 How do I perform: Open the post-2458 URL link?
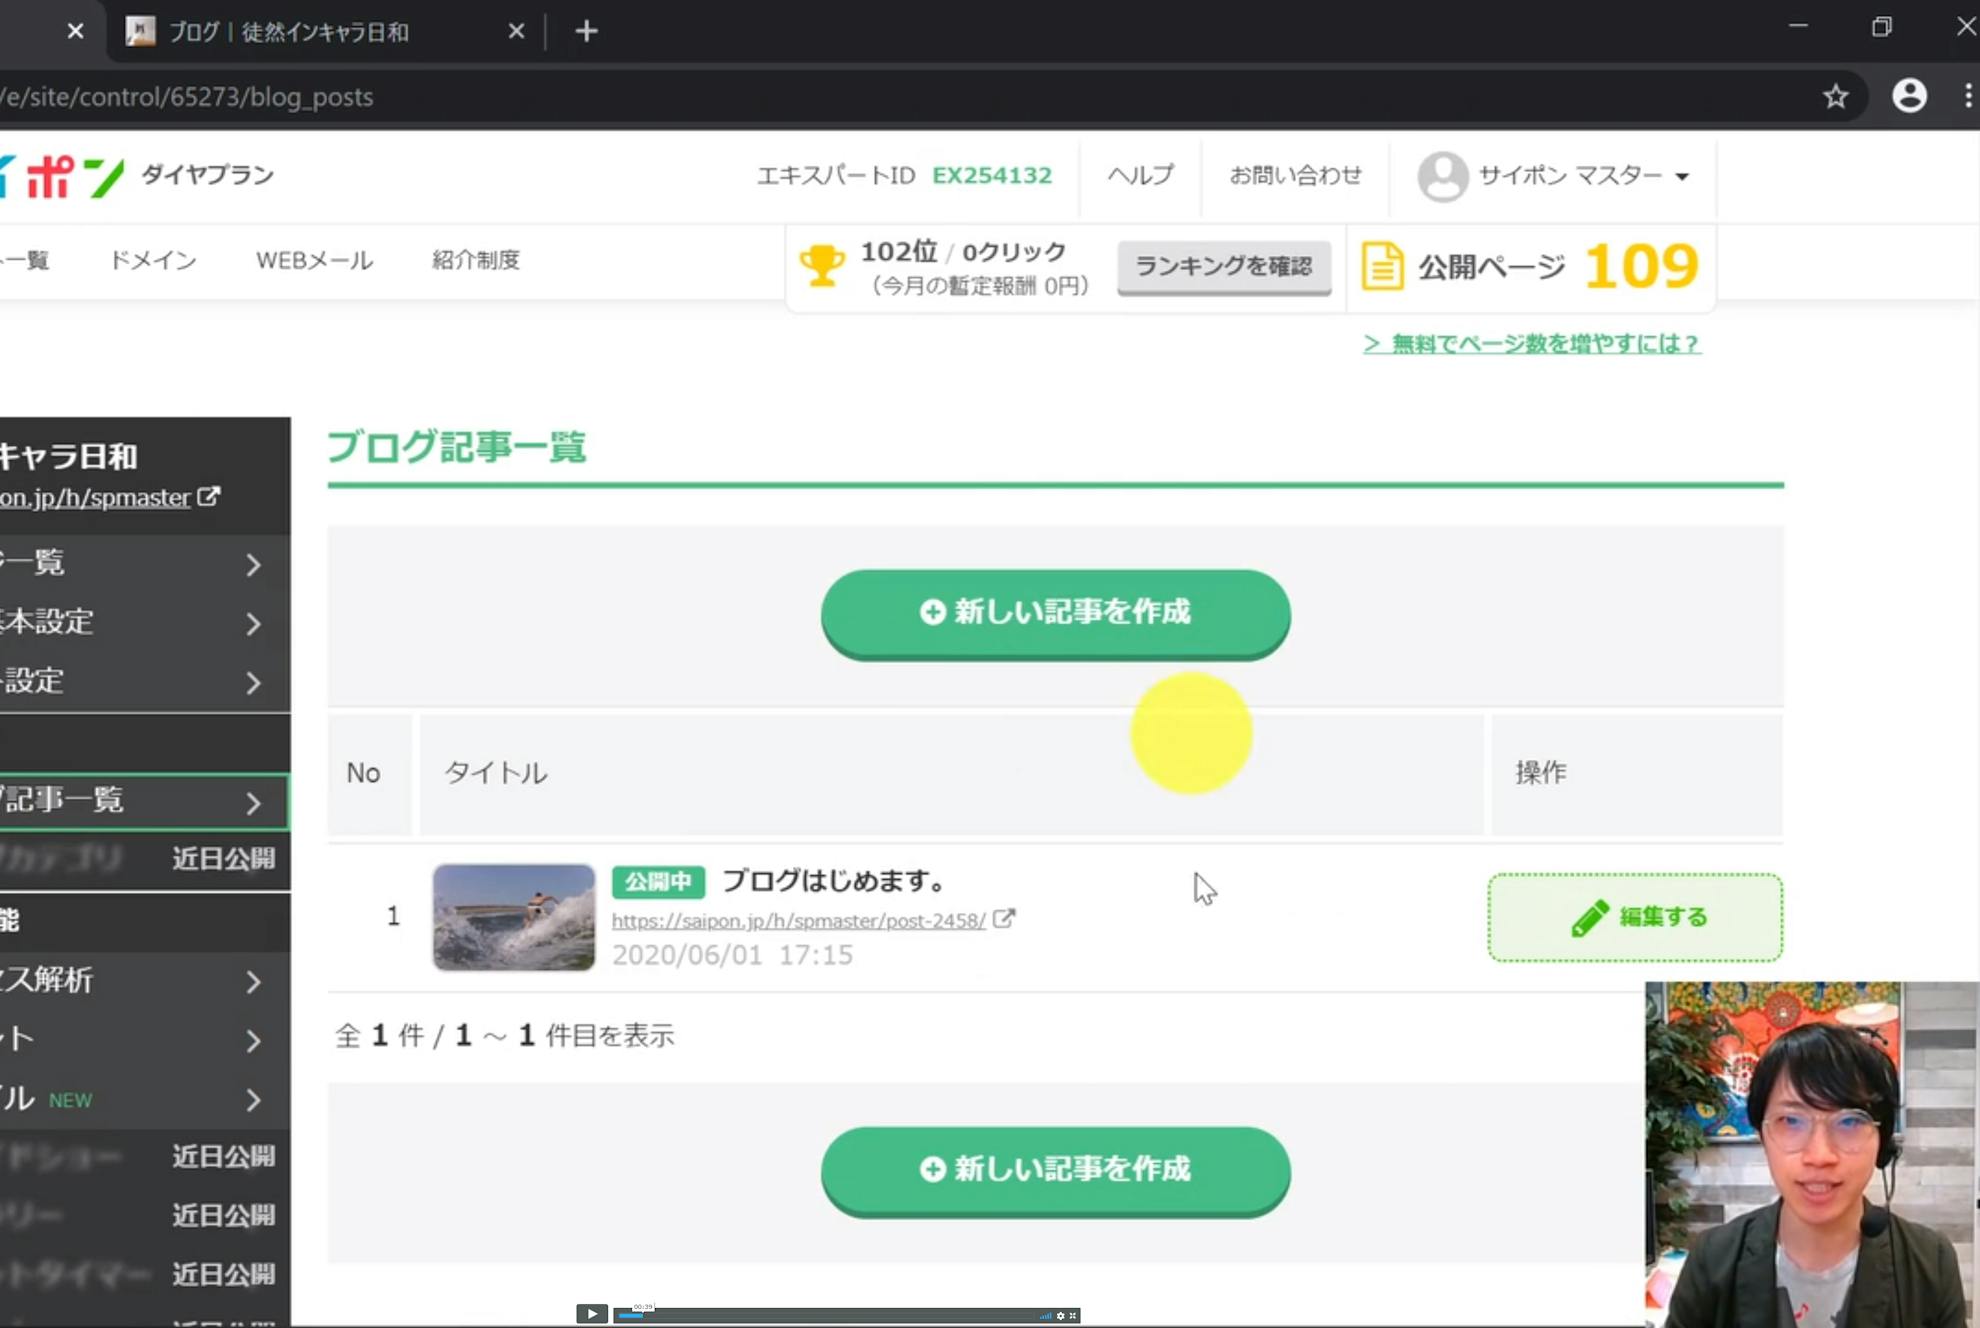pyautogui.click(x=798, y=920)
